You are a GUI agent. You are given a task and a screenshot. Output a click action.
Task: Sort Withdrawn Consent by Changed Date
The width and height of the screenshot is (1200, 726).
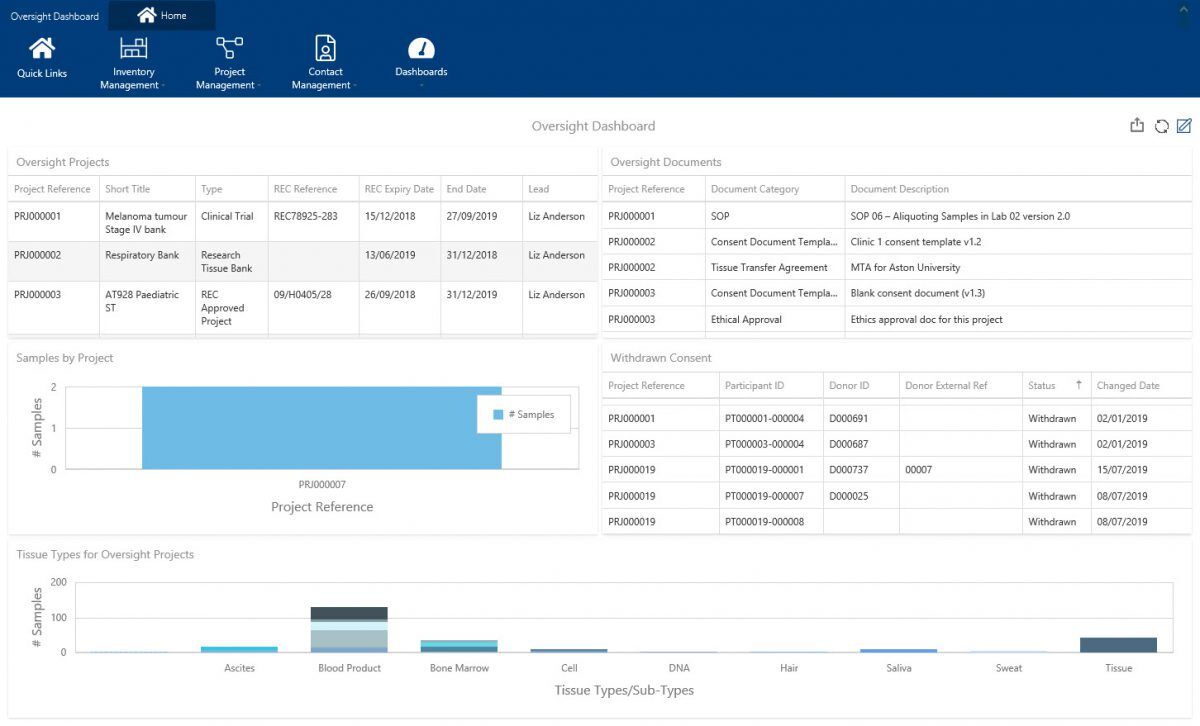point(1141,386)
